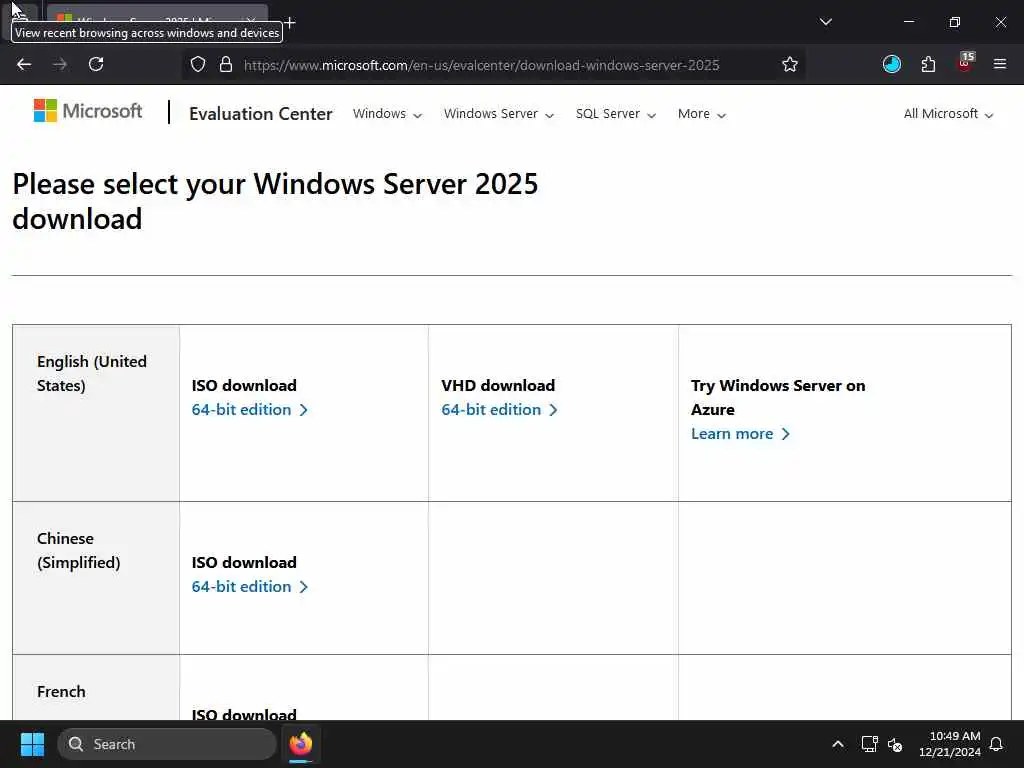The width and height of the screenshot is (1024, 768).
Task: Open Firefox from the taskbar
Action: pyautogui.click(x=300, y=744)
